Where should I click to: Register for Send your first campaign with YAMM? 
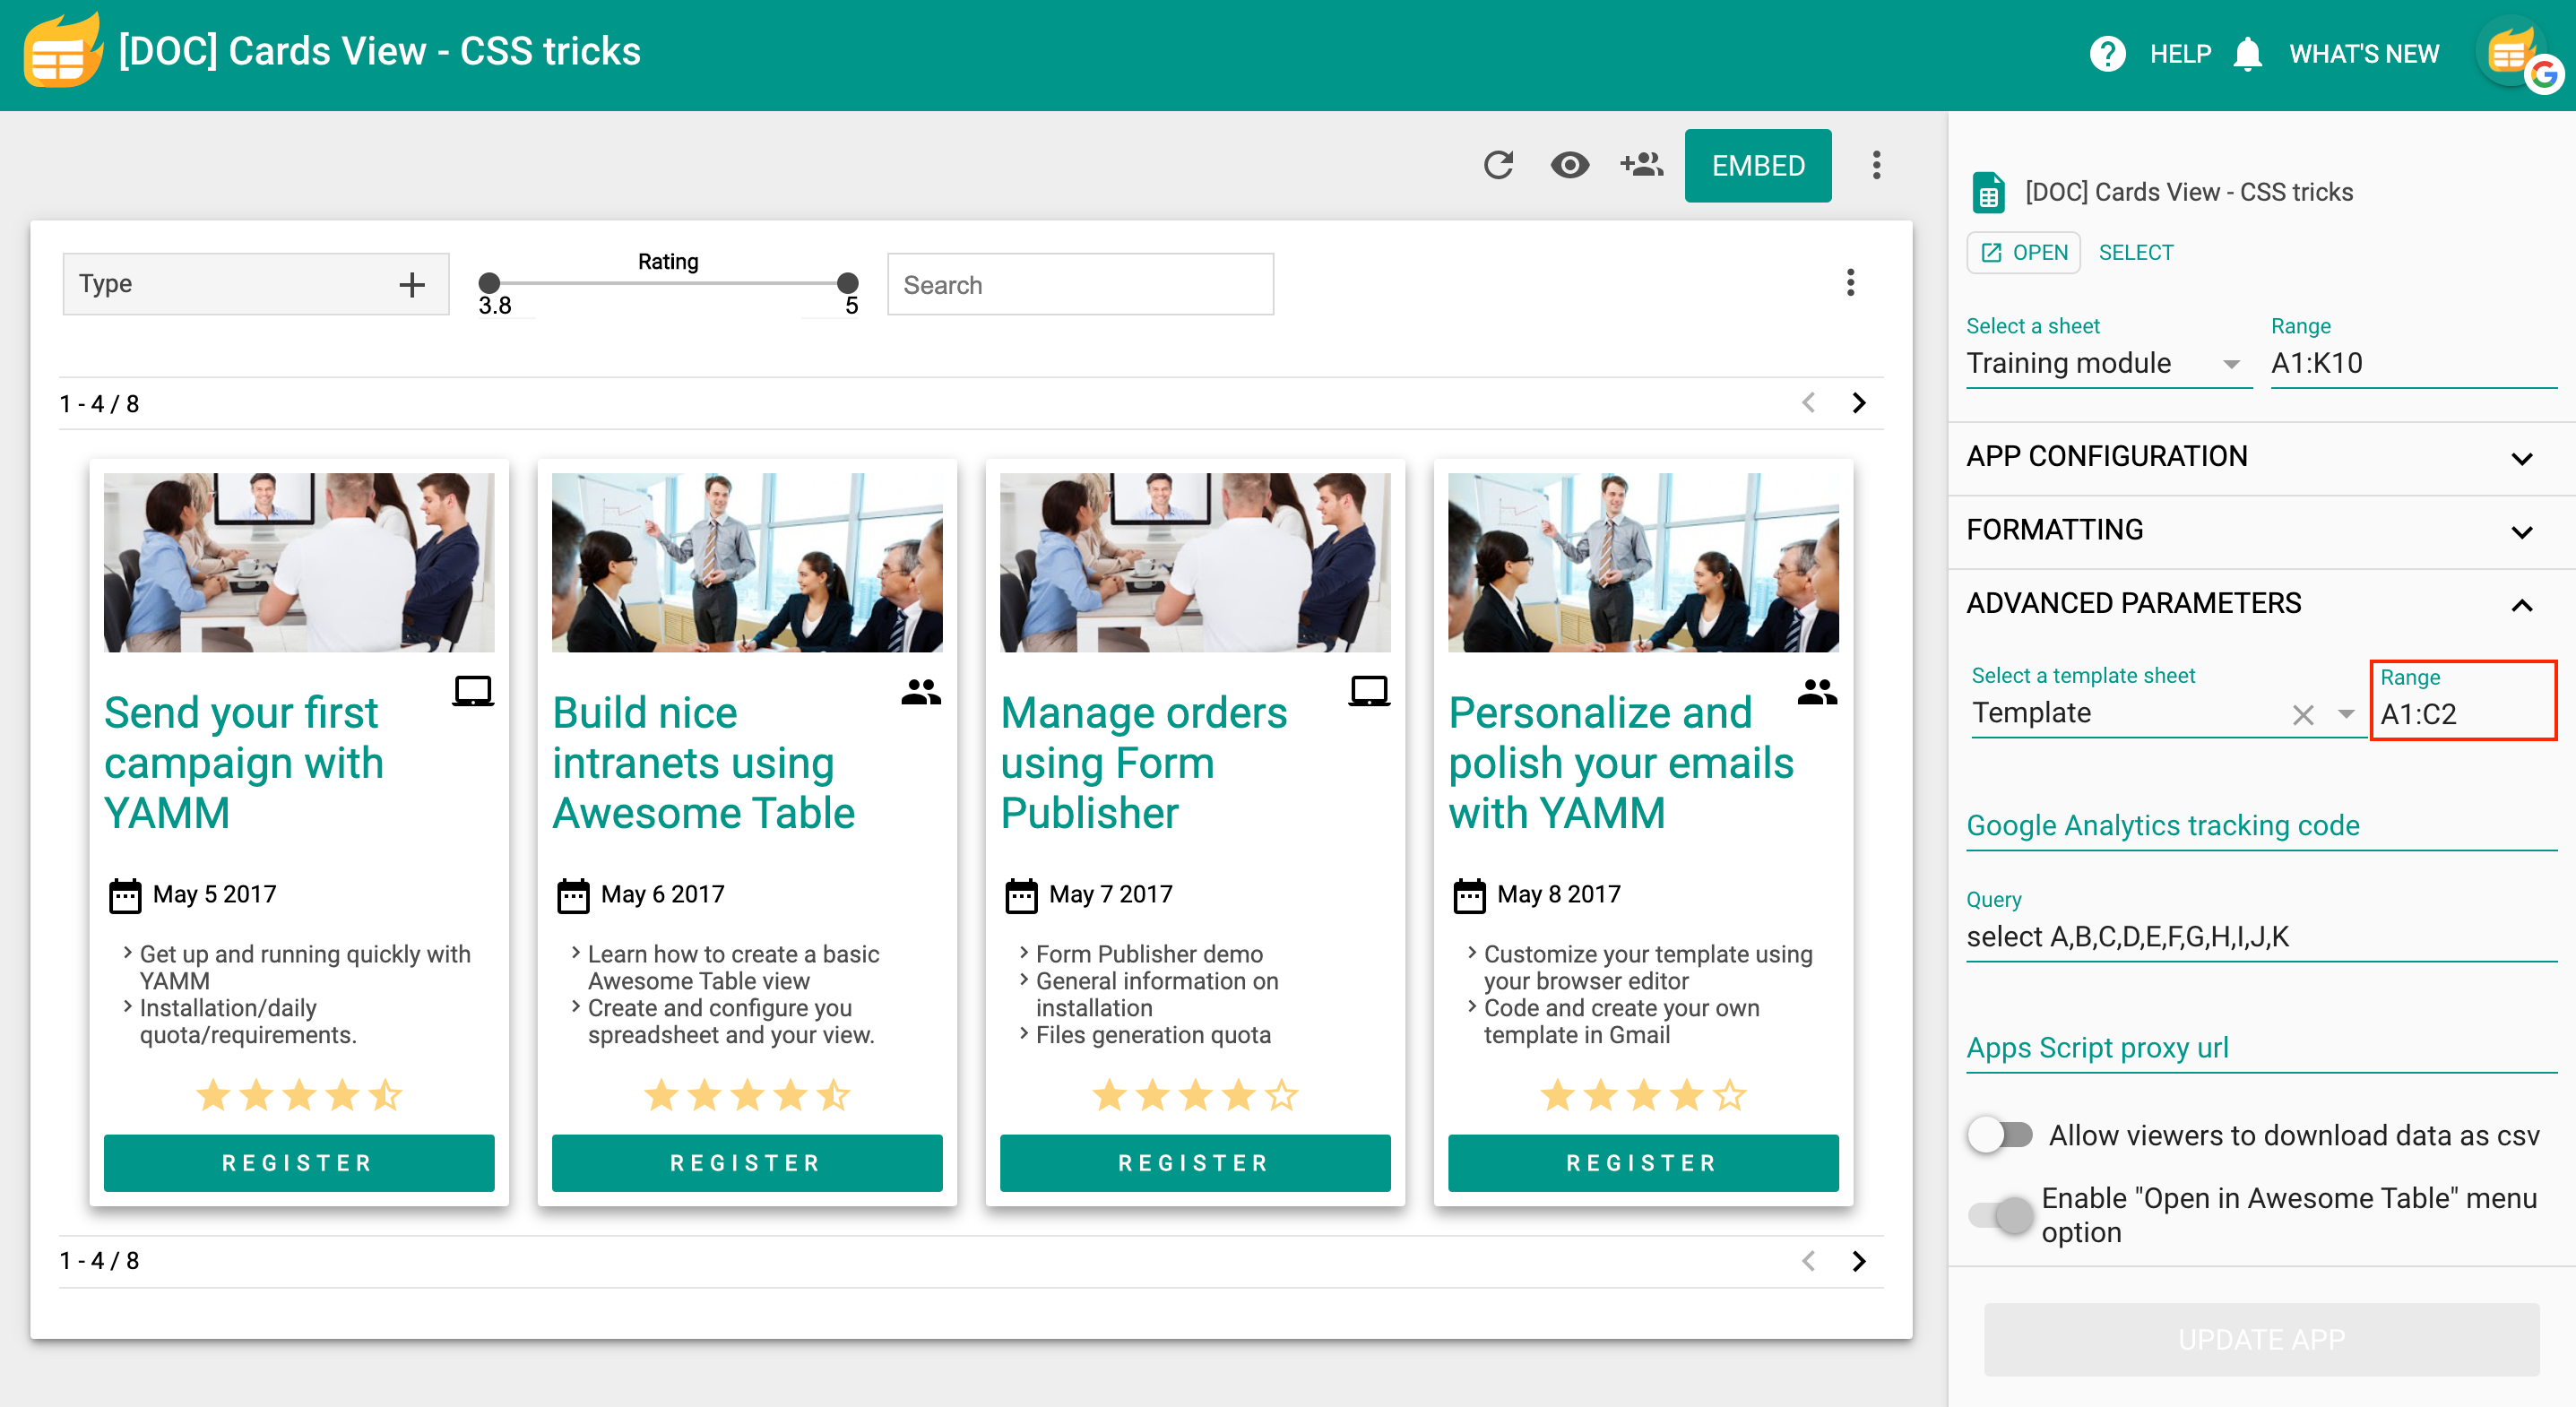coord(299,1163)
